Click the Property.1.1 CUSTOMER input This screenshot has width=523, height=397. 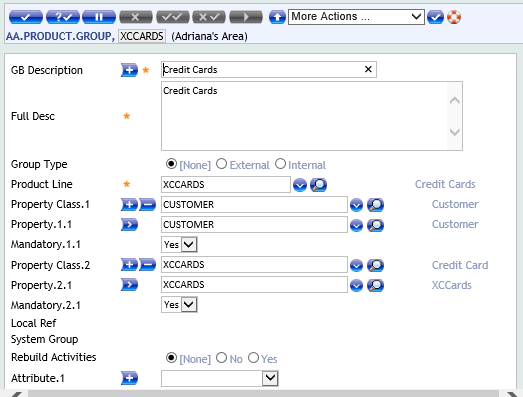click(254, 225)
